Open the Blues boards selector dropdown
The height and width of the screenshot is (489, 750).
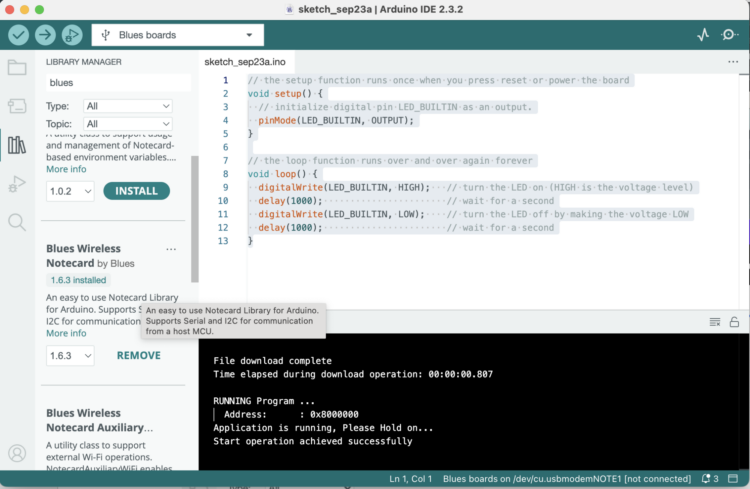177,35
